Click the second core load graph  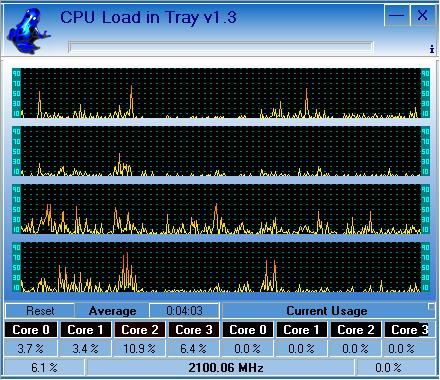(x=221, y=151)
